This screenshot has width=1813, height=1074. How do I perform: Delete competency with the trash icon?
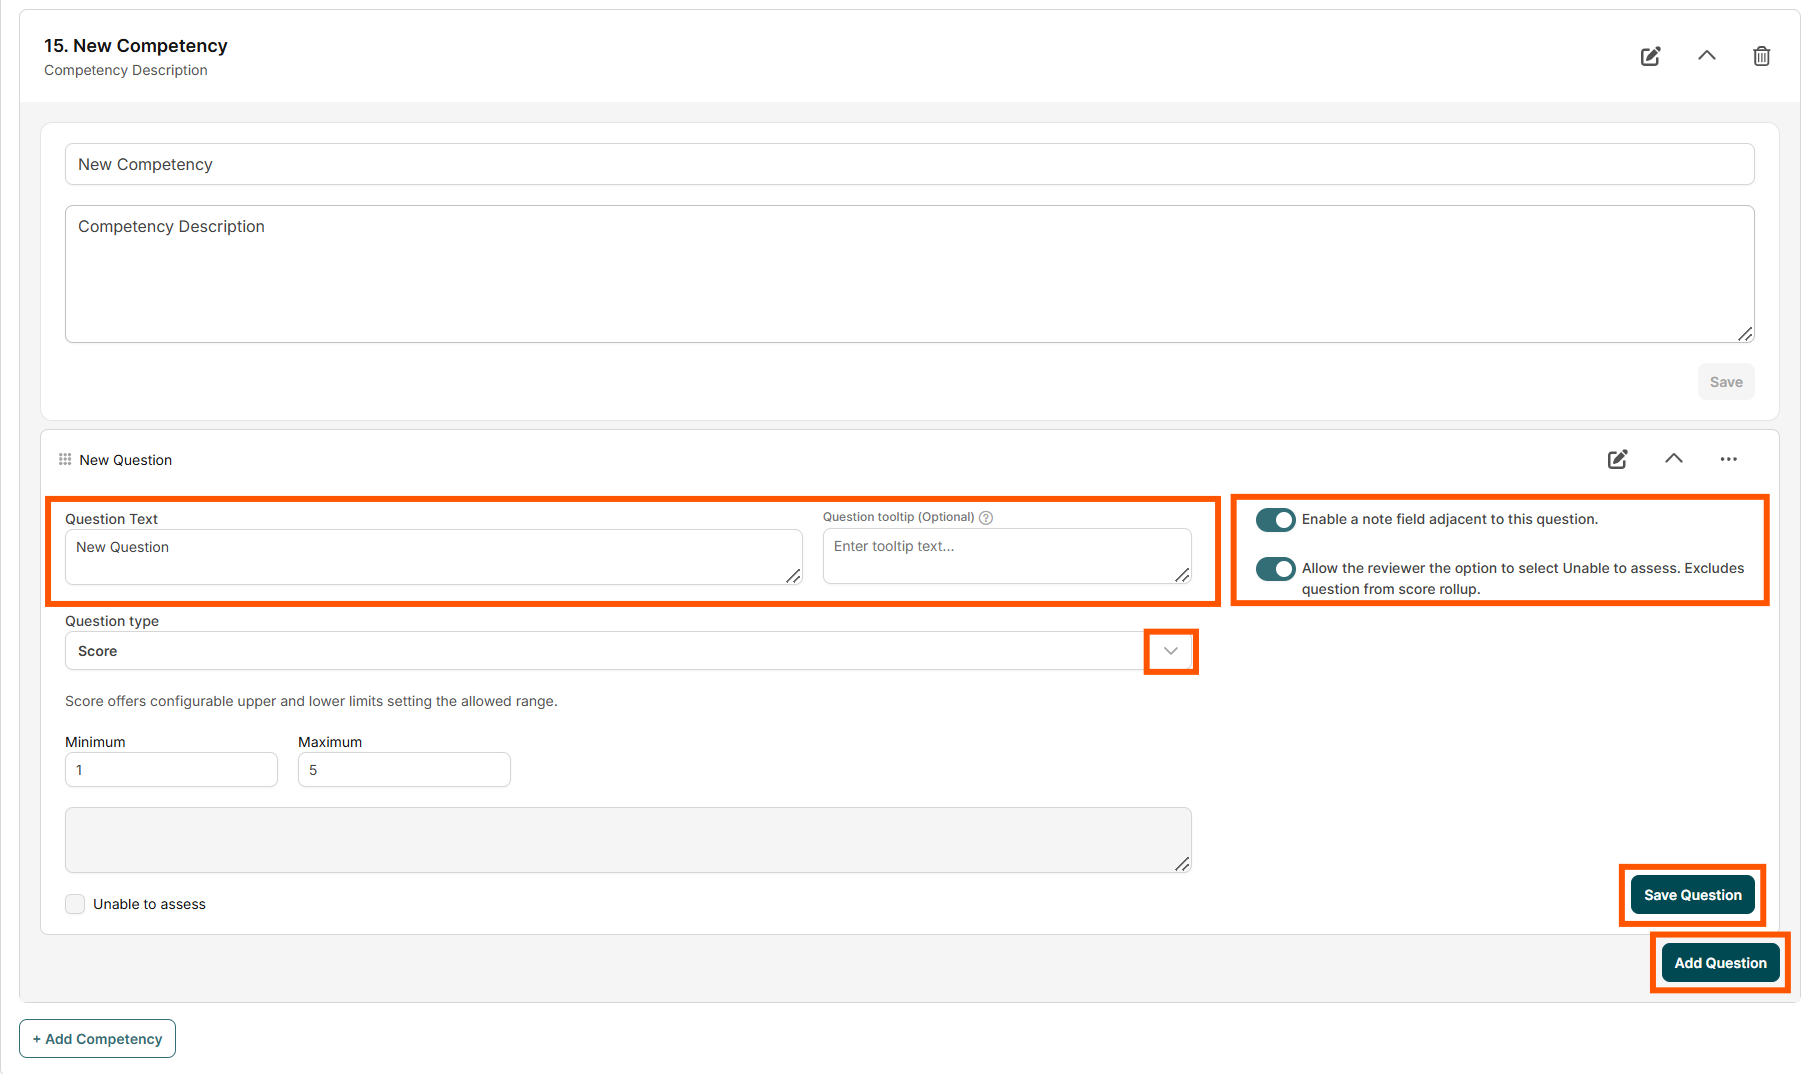pyautogui.click(x=1761, y=56)
